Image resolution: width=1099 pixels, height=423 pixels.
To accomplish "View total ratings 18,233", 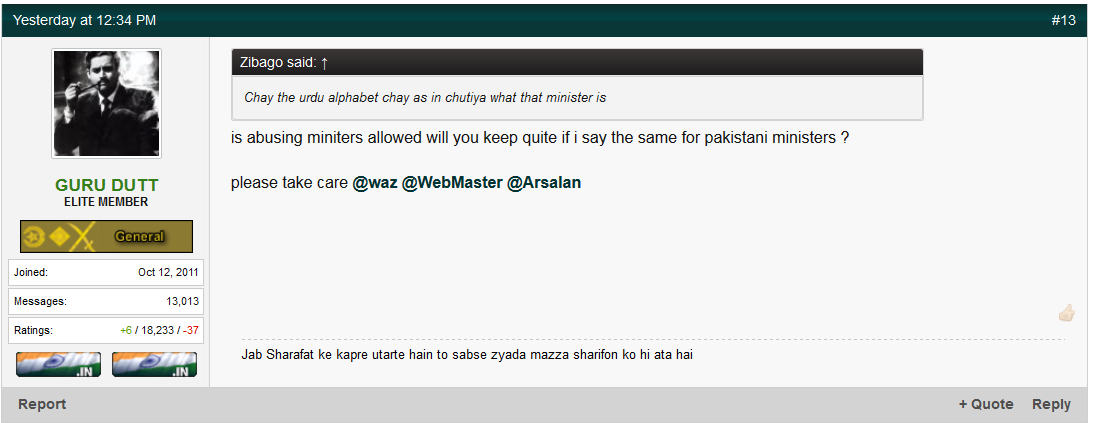I will click(x=158, y=330).
